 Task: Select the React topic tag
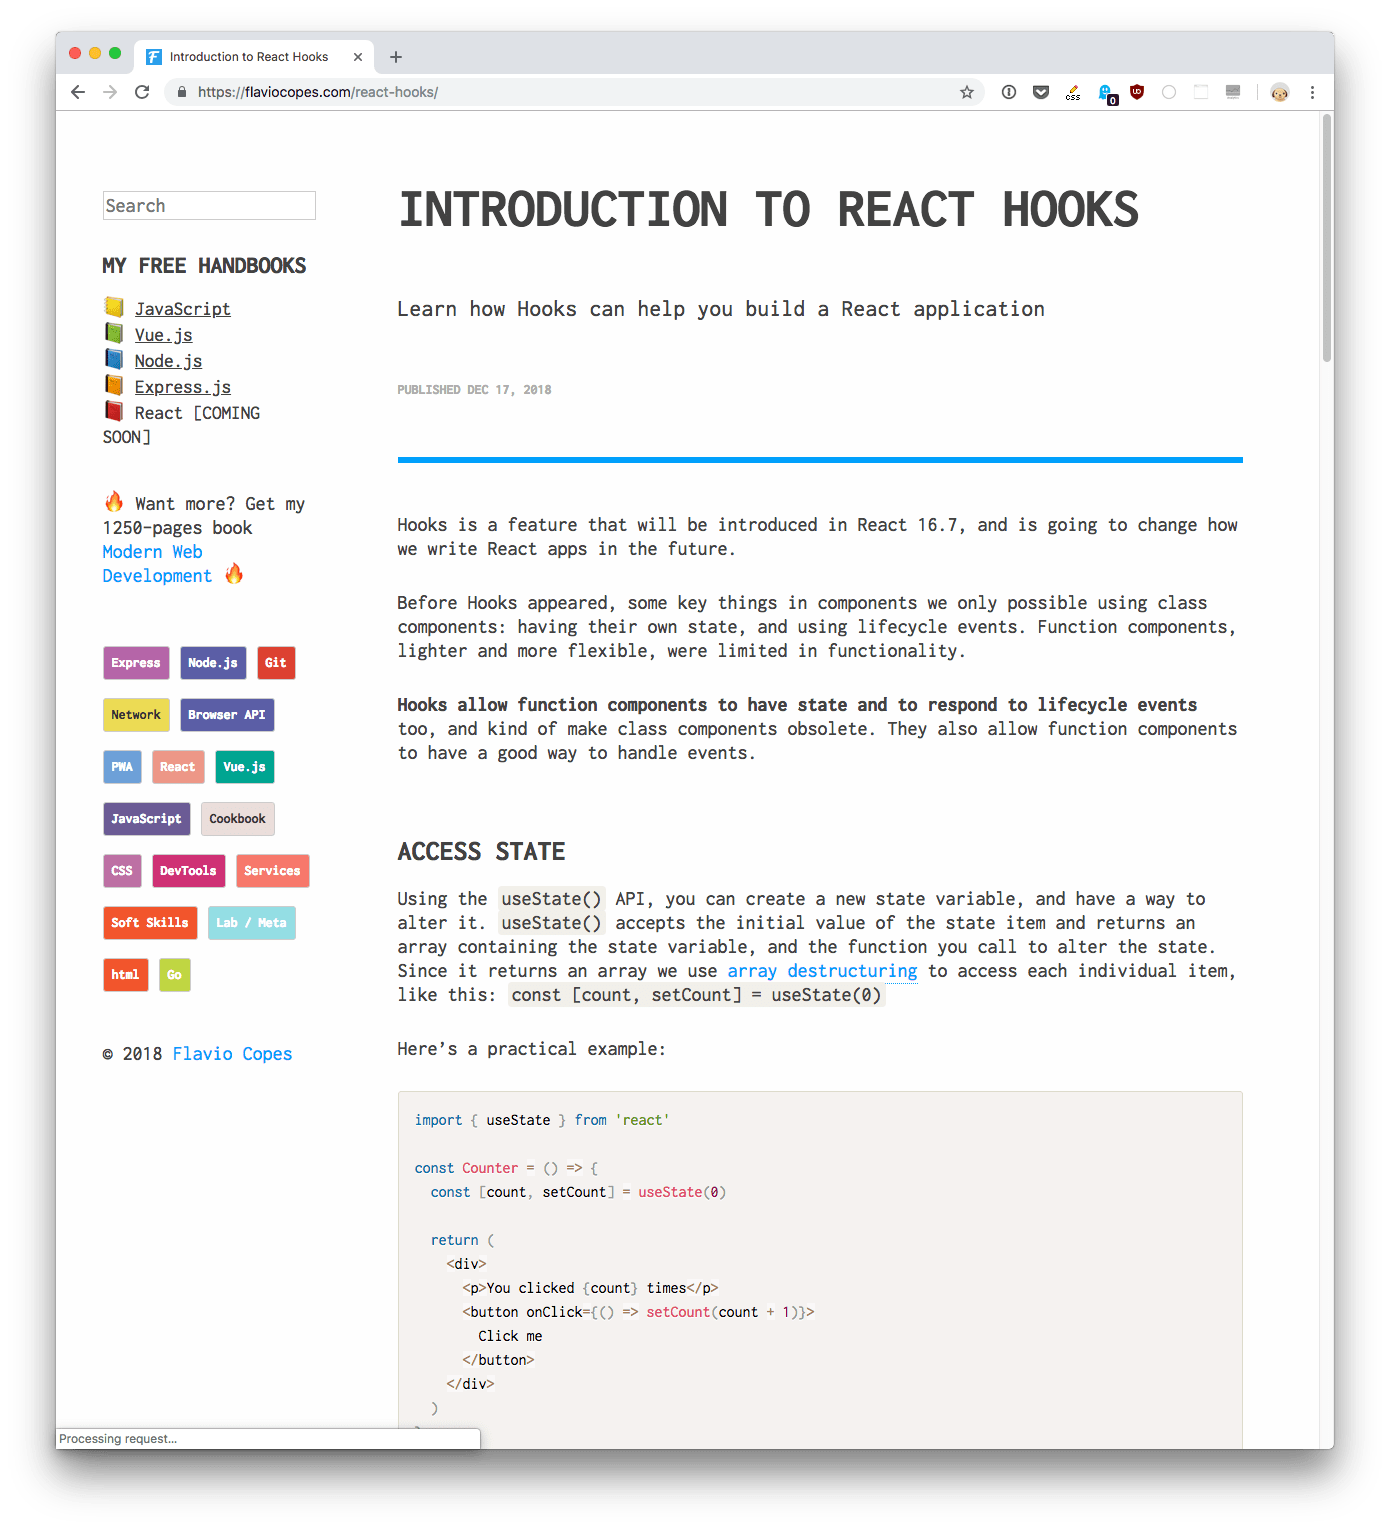(x=178, y=767)
